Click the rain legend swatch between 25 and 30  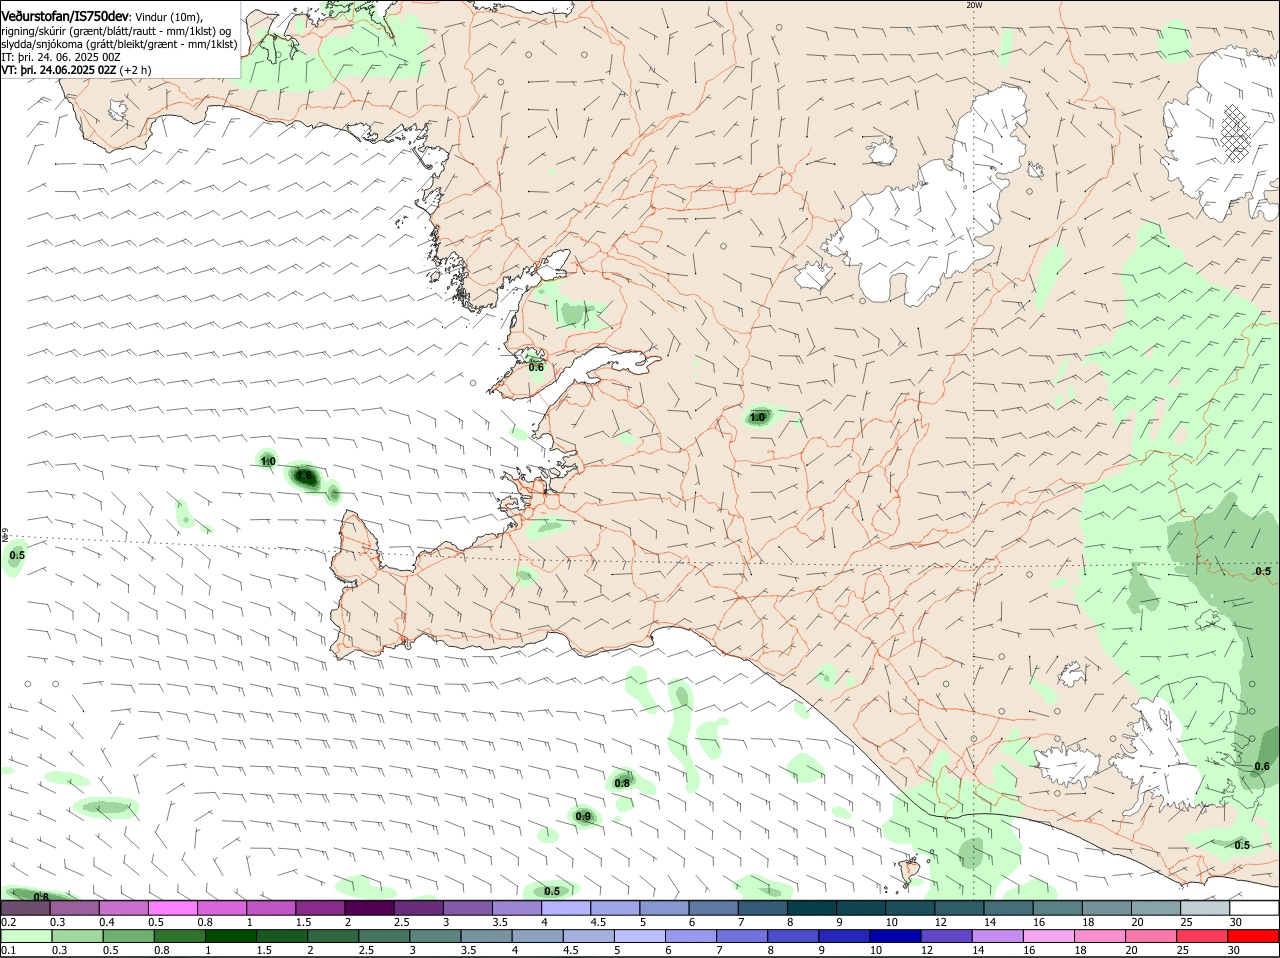tap(1203, 936)
